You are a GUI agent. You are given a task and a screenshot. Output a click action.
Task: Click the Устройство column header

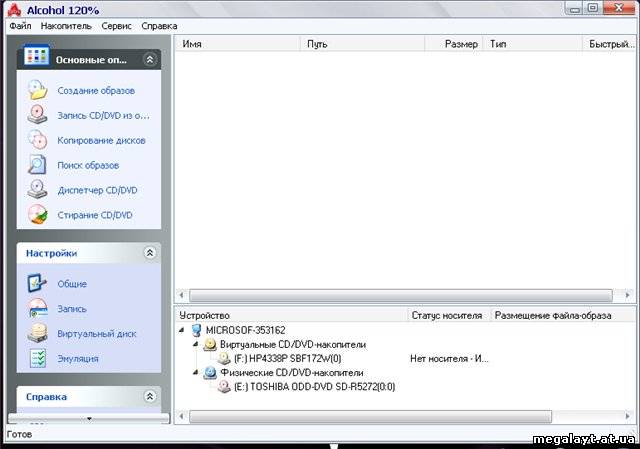point(292,315)
